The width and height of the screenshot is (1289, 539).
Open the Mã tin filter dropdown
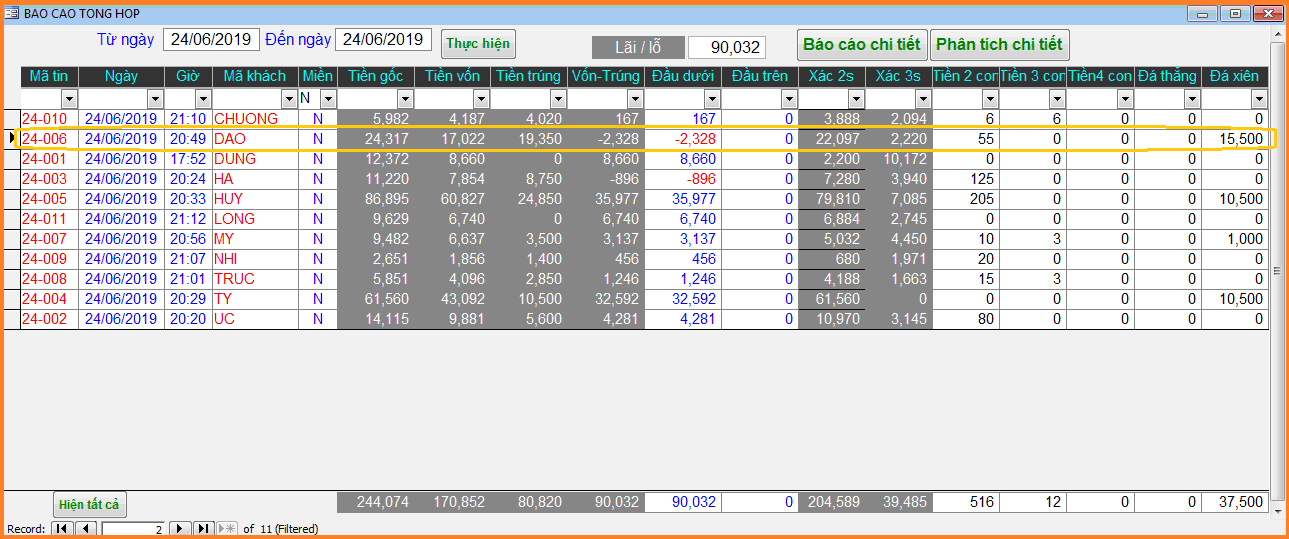click(68, 99)
